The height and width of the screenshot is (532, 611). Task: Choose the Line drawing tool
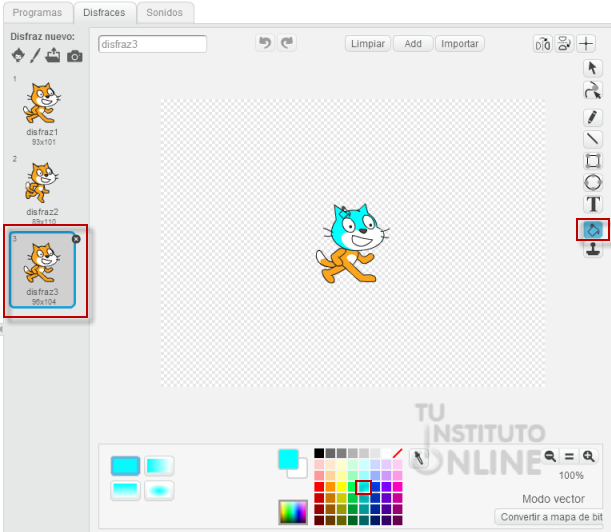pos(592,139)
